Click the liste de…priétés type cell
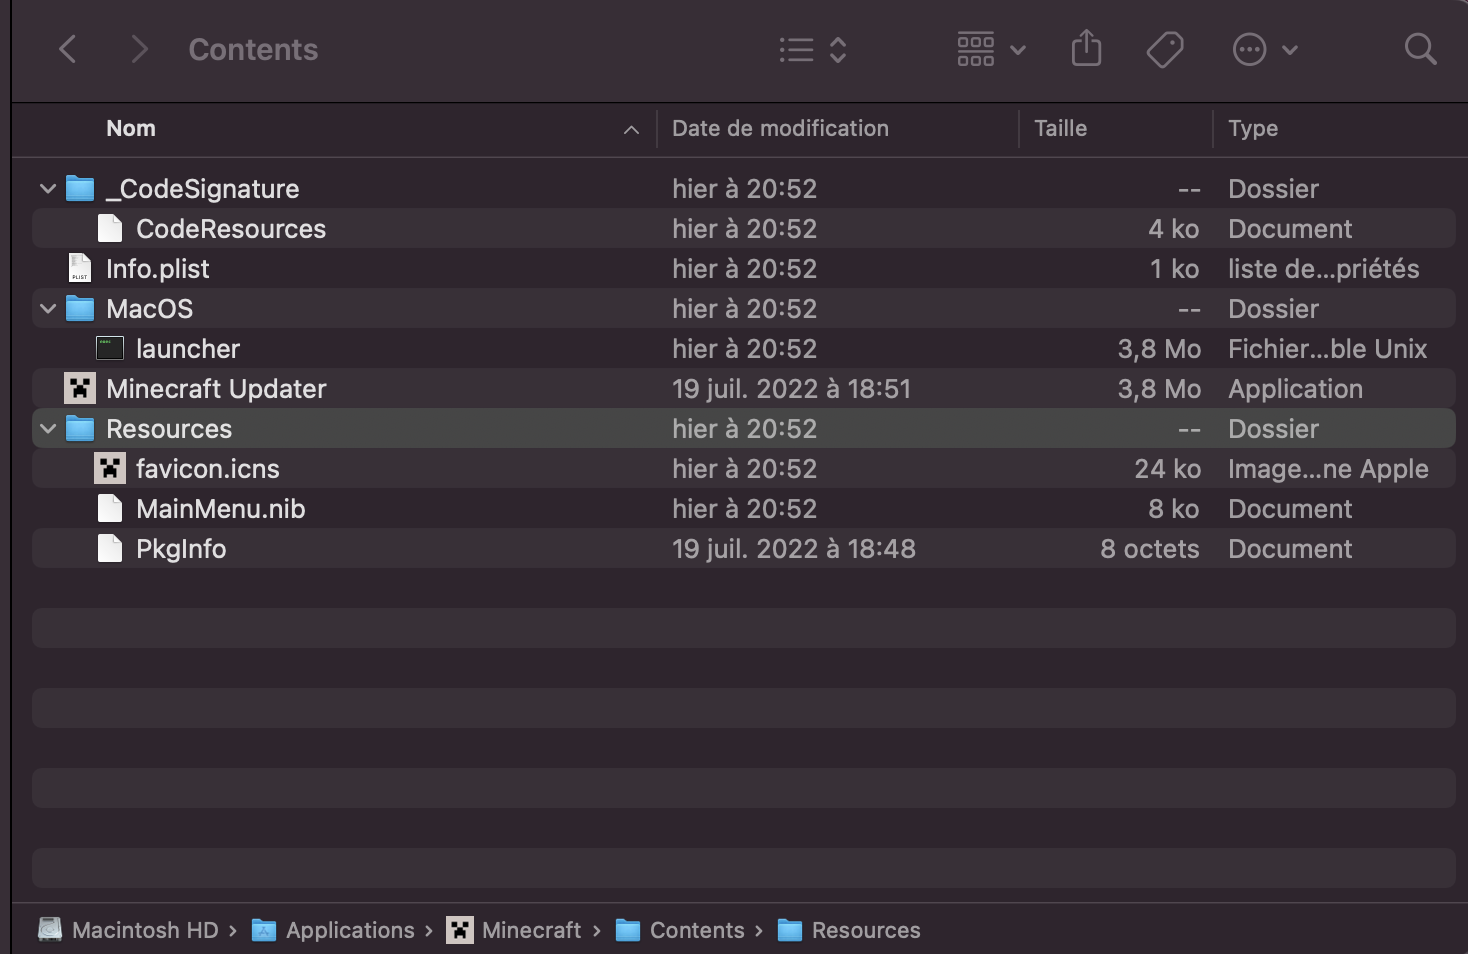Image resolution: width=1468 pixels, height=954 pixels. (x=1324, y=268)
